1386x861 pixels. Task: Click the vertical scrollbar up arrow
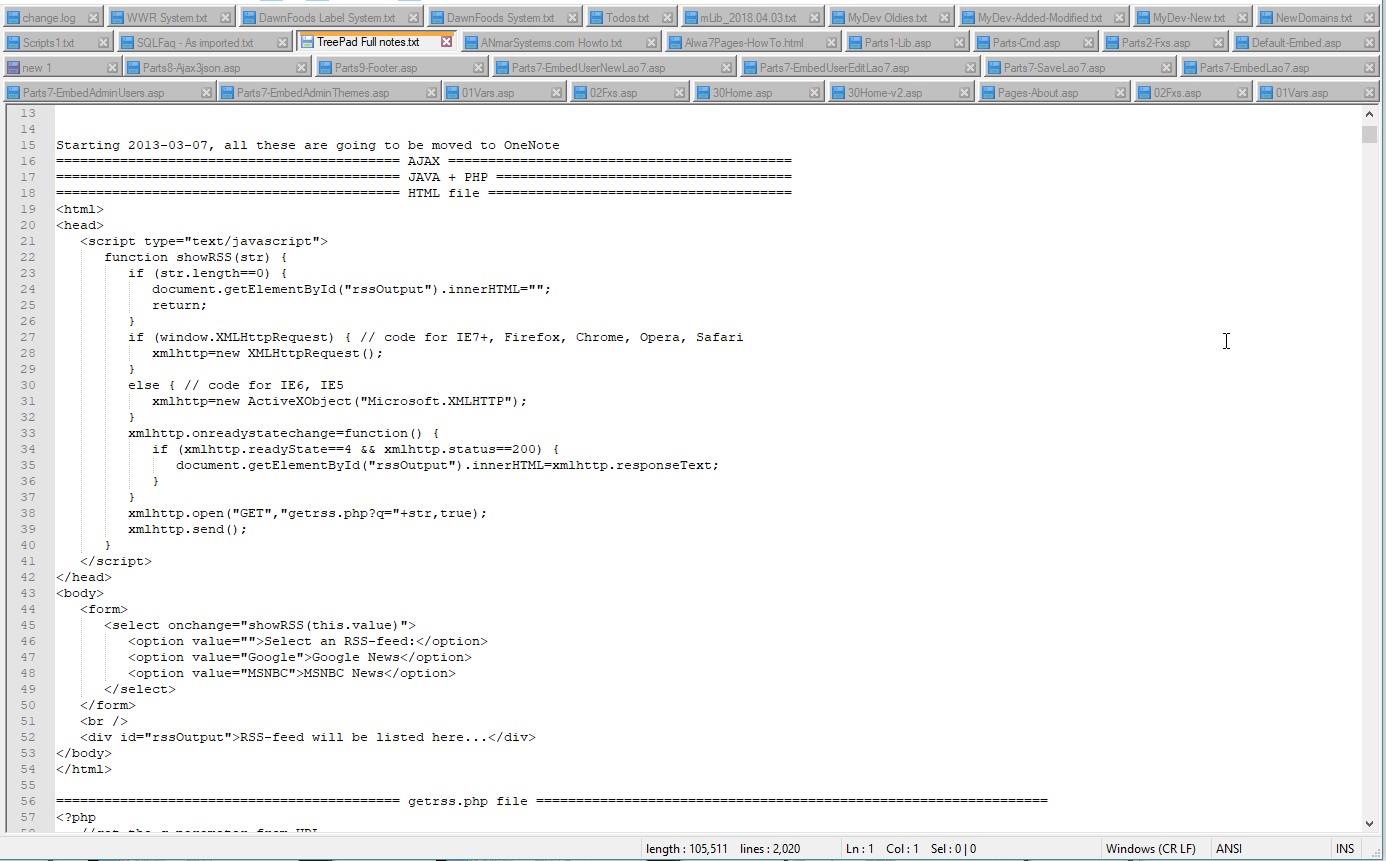pos(1369,114)
